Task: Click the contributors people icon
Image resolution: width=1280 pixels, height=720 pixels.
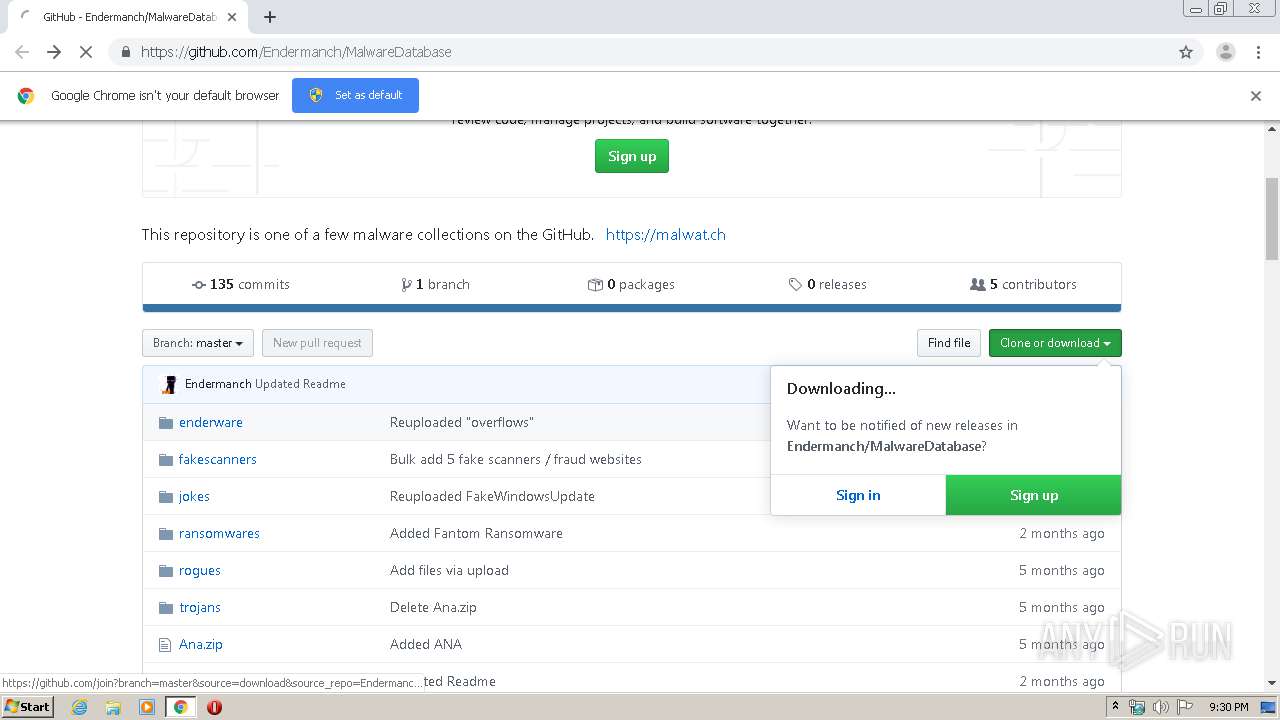Action: click(x=978, y=285)
